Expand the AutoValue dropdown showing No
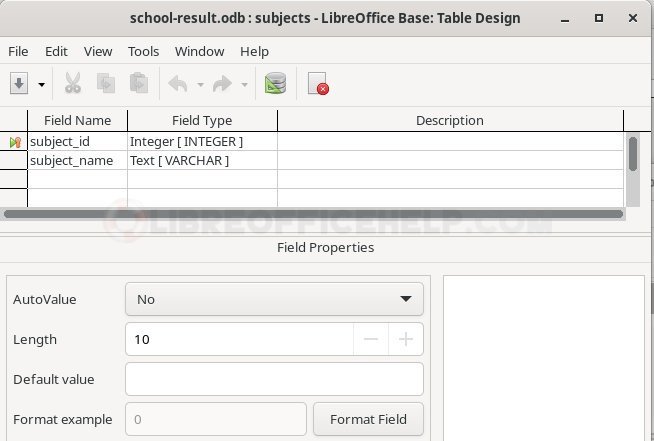 274,299
